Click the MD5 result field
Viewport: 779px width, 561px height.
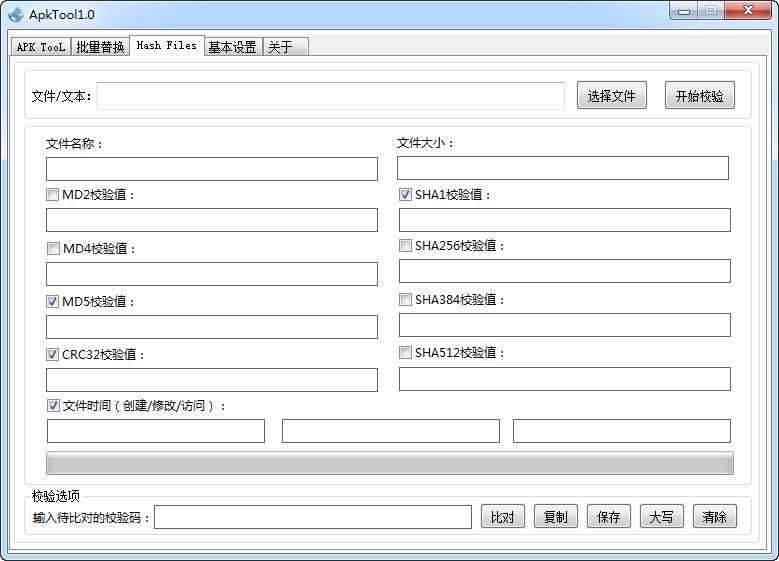[x=212, y=327]
